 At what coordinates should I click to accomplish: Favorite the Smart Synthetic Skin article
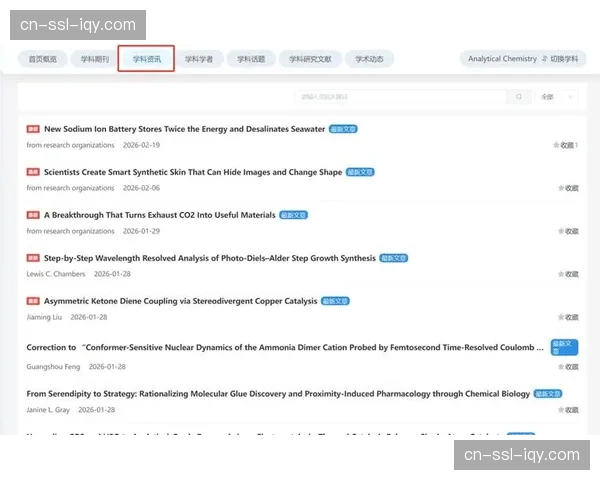click(x=567, y=188)
